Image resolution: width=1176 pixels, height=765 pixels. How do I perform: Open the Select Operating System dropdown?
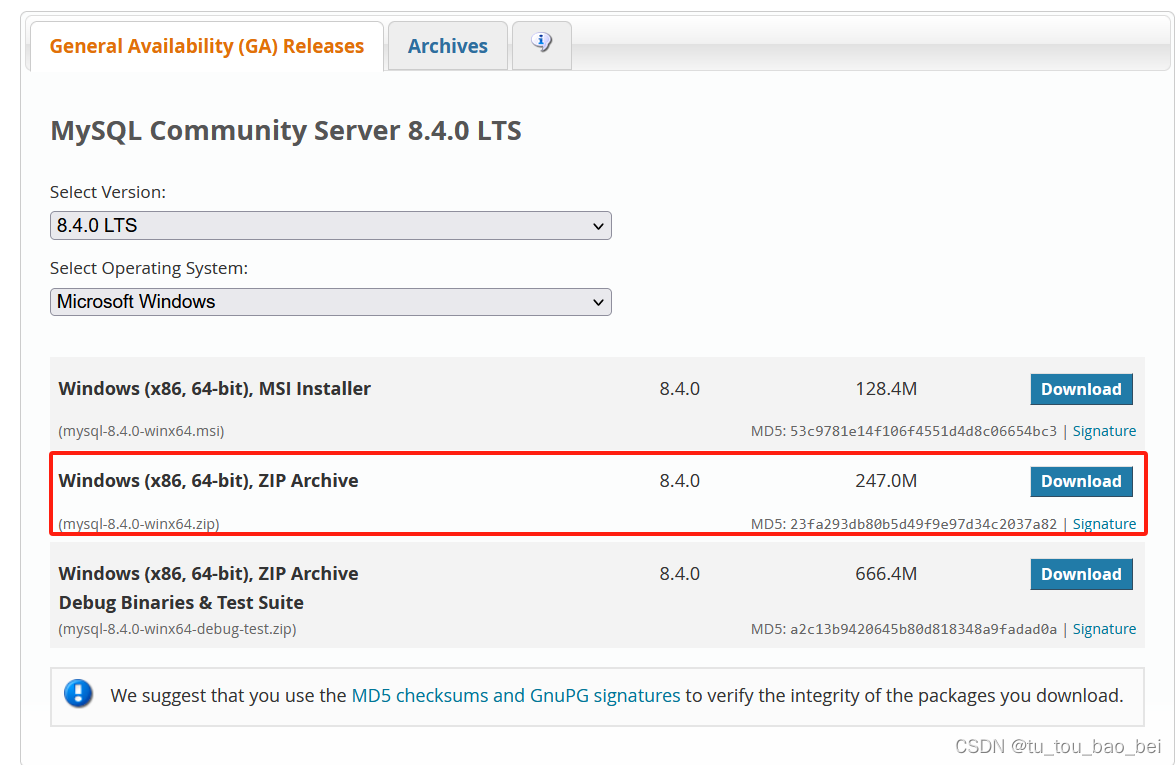331,302
